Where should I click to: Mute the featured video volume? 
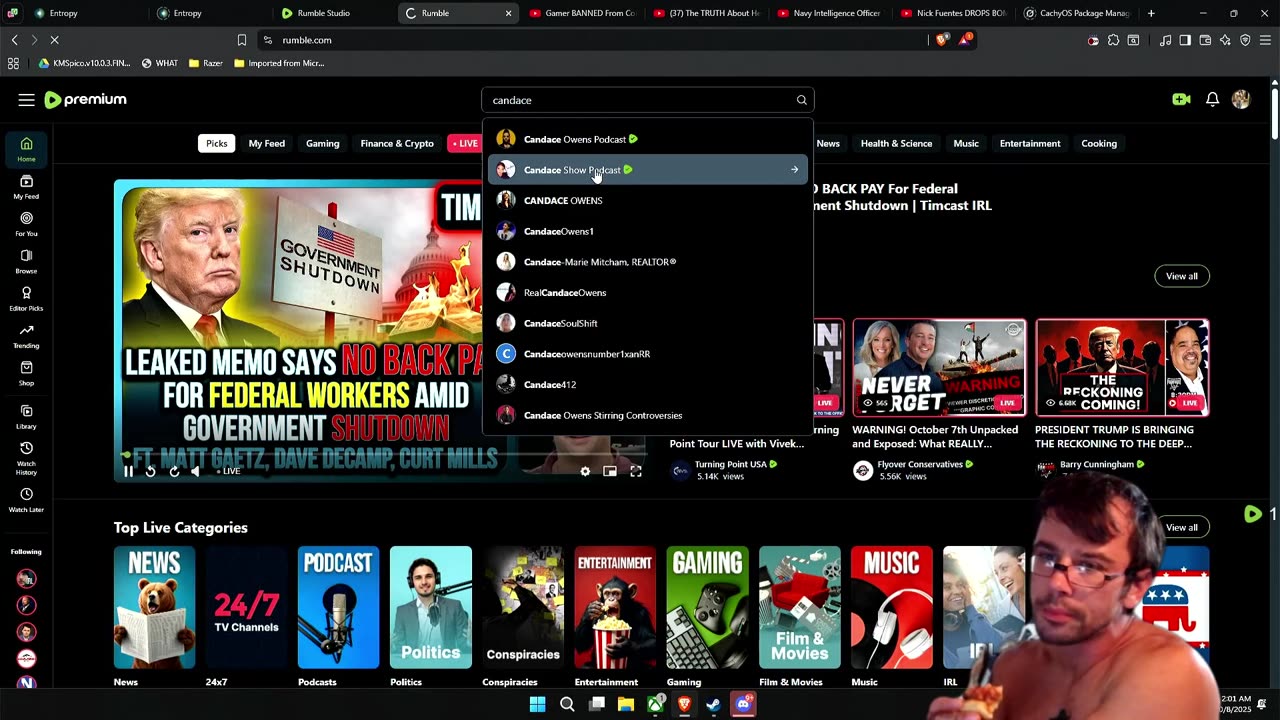point(196,471)
